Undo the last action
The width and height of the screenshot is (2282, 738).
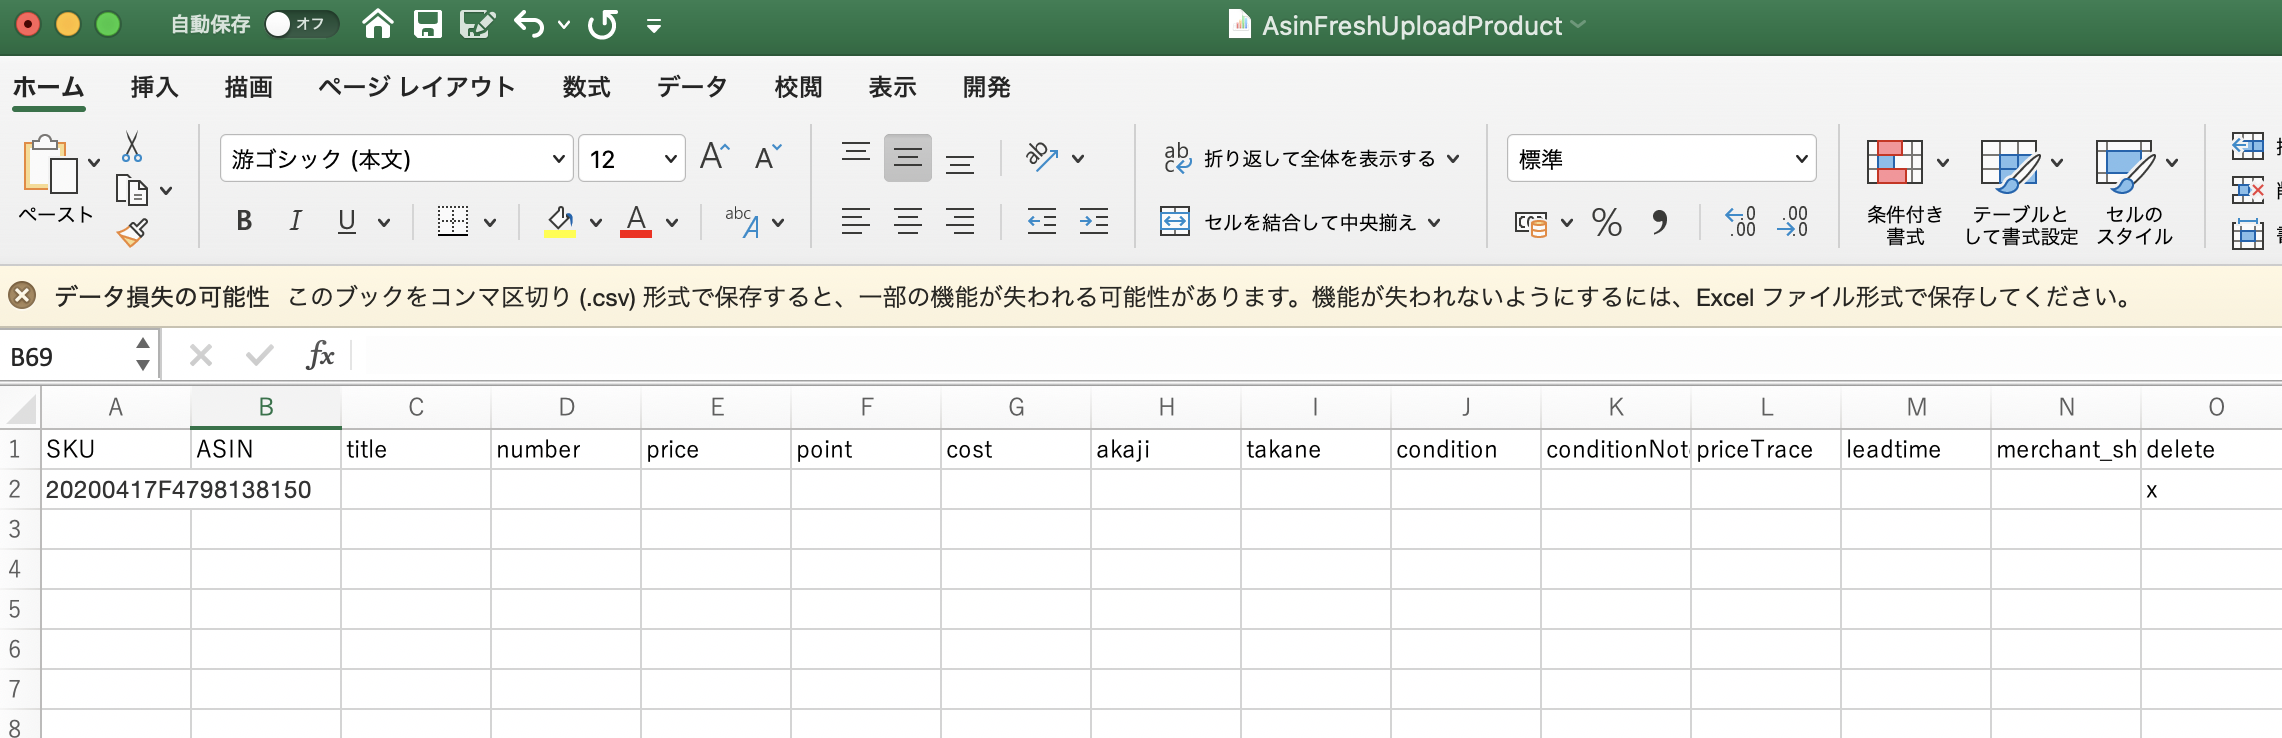[529, 24]
